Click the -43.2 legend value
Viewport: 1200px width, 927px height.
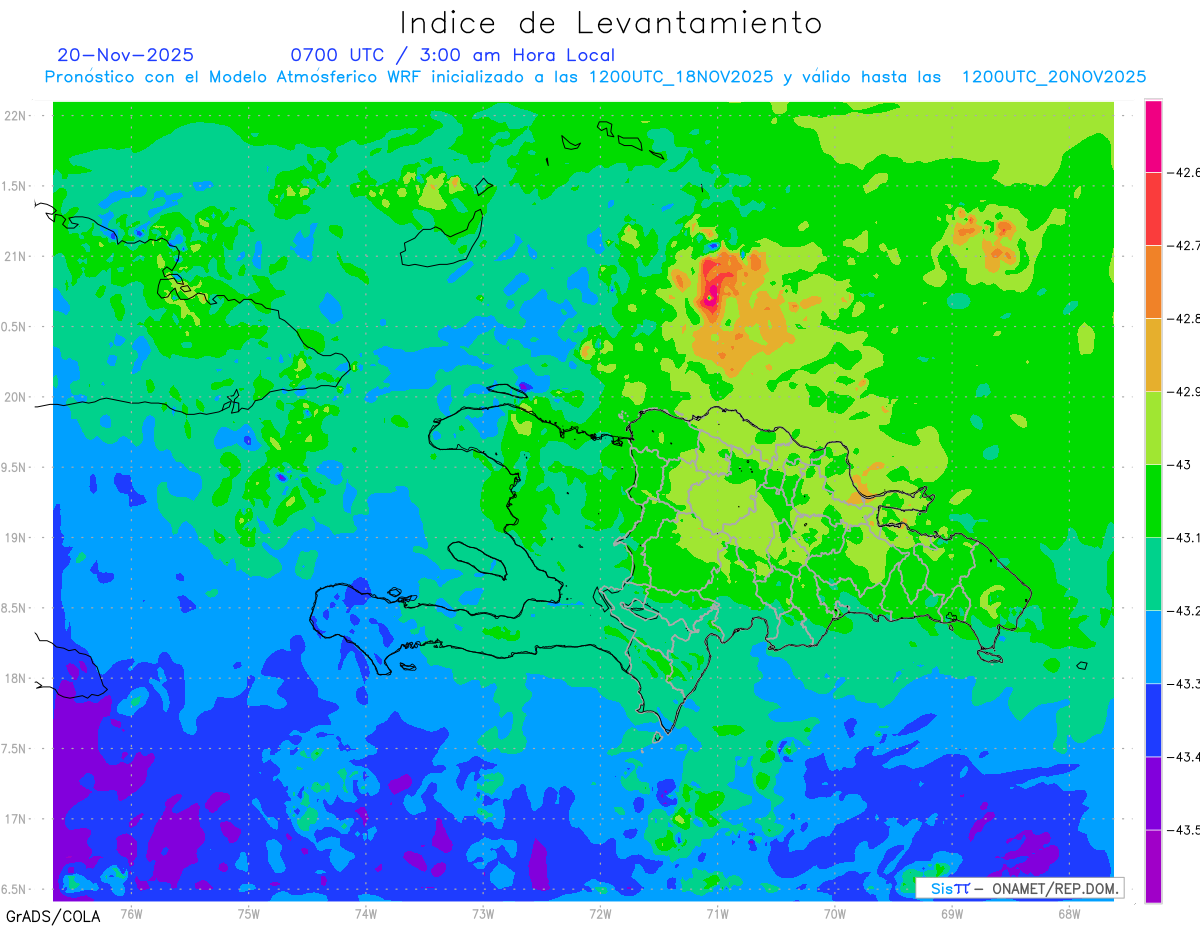pos(1183,610)
